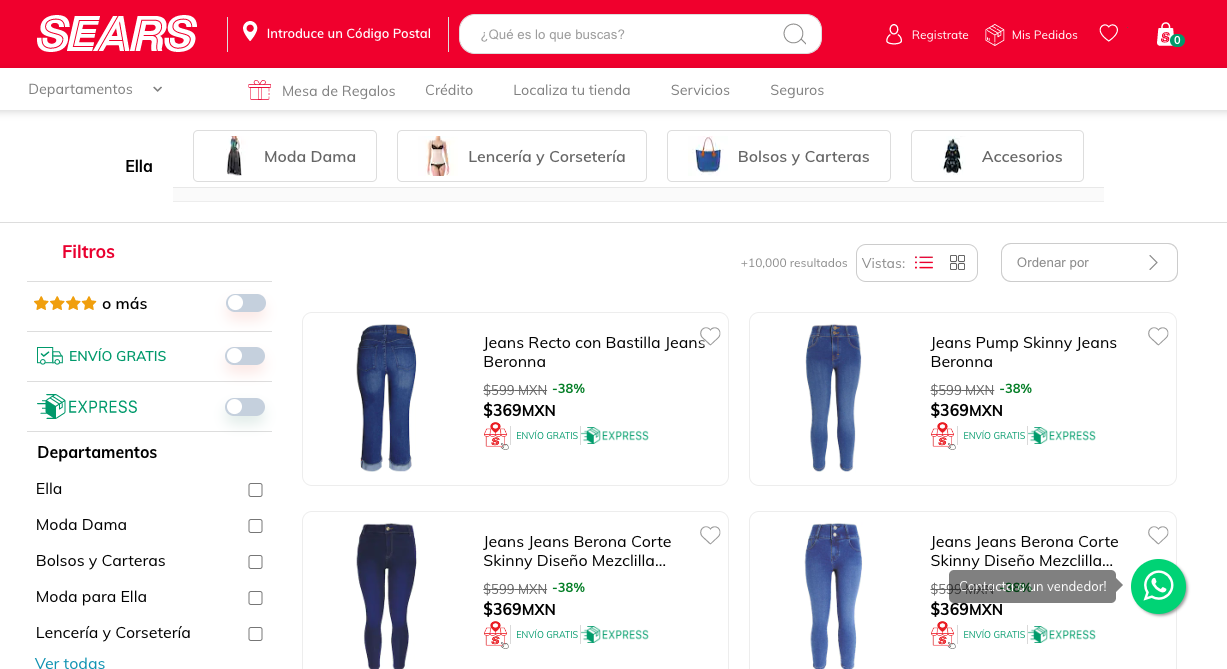
Task: Open Jeans Recto con Bastilla product image
Action: 387,398
